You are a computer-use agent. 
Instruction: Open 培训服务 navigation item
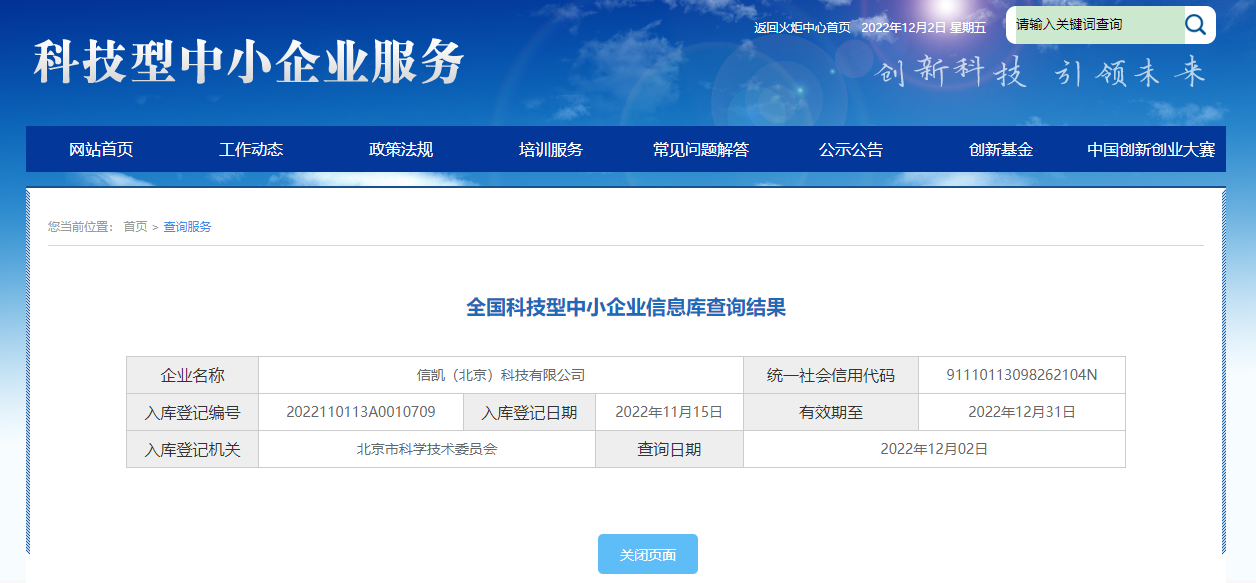coord(551,149)
